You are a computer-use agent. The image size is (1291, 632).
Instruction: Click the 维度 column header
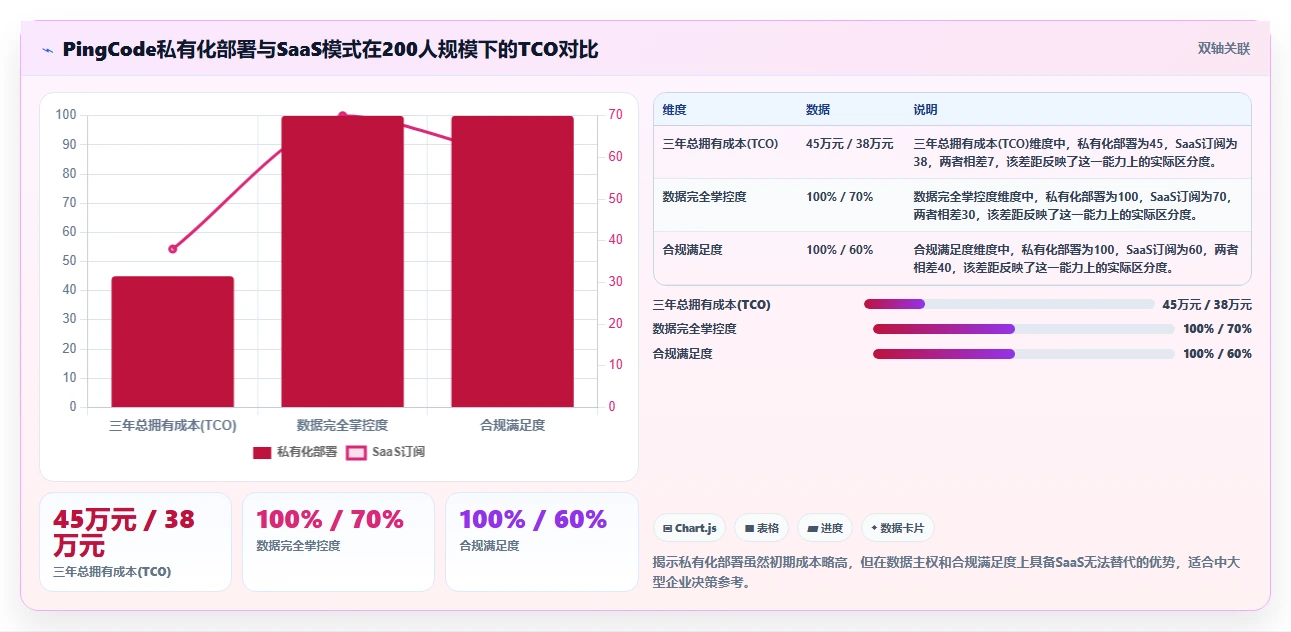click(x=674, y=110)
